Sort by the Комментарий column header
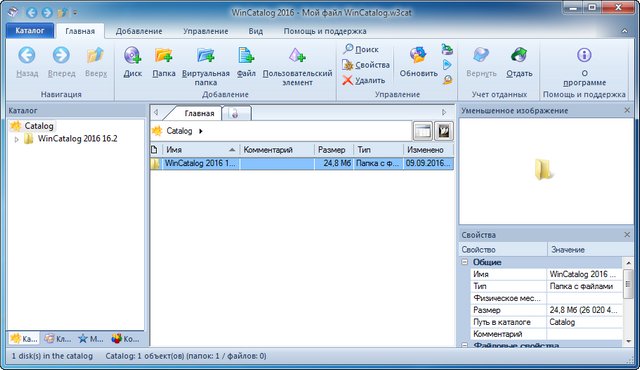This screenshot has width=640, height=370. point(277,150)
